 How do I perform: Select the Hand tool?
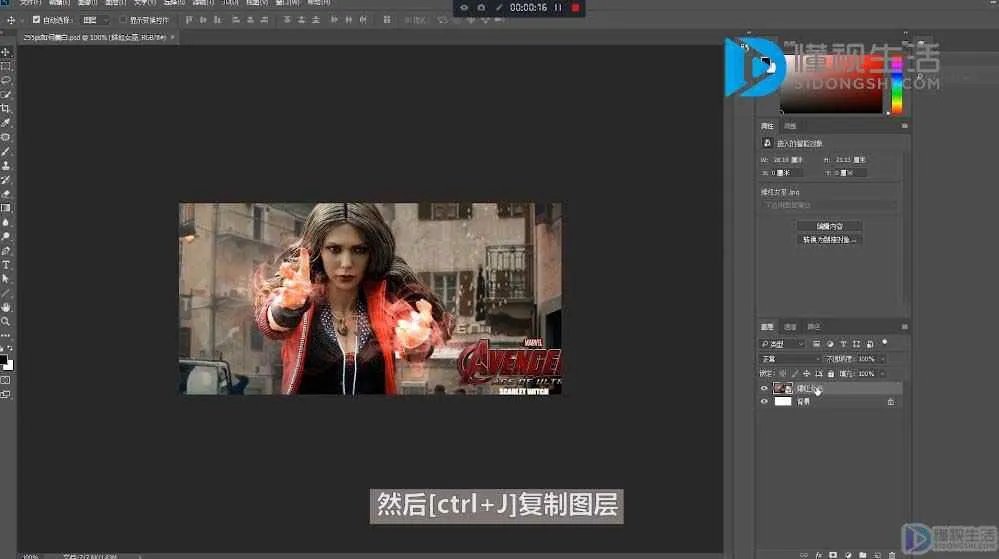coord(6,307)
